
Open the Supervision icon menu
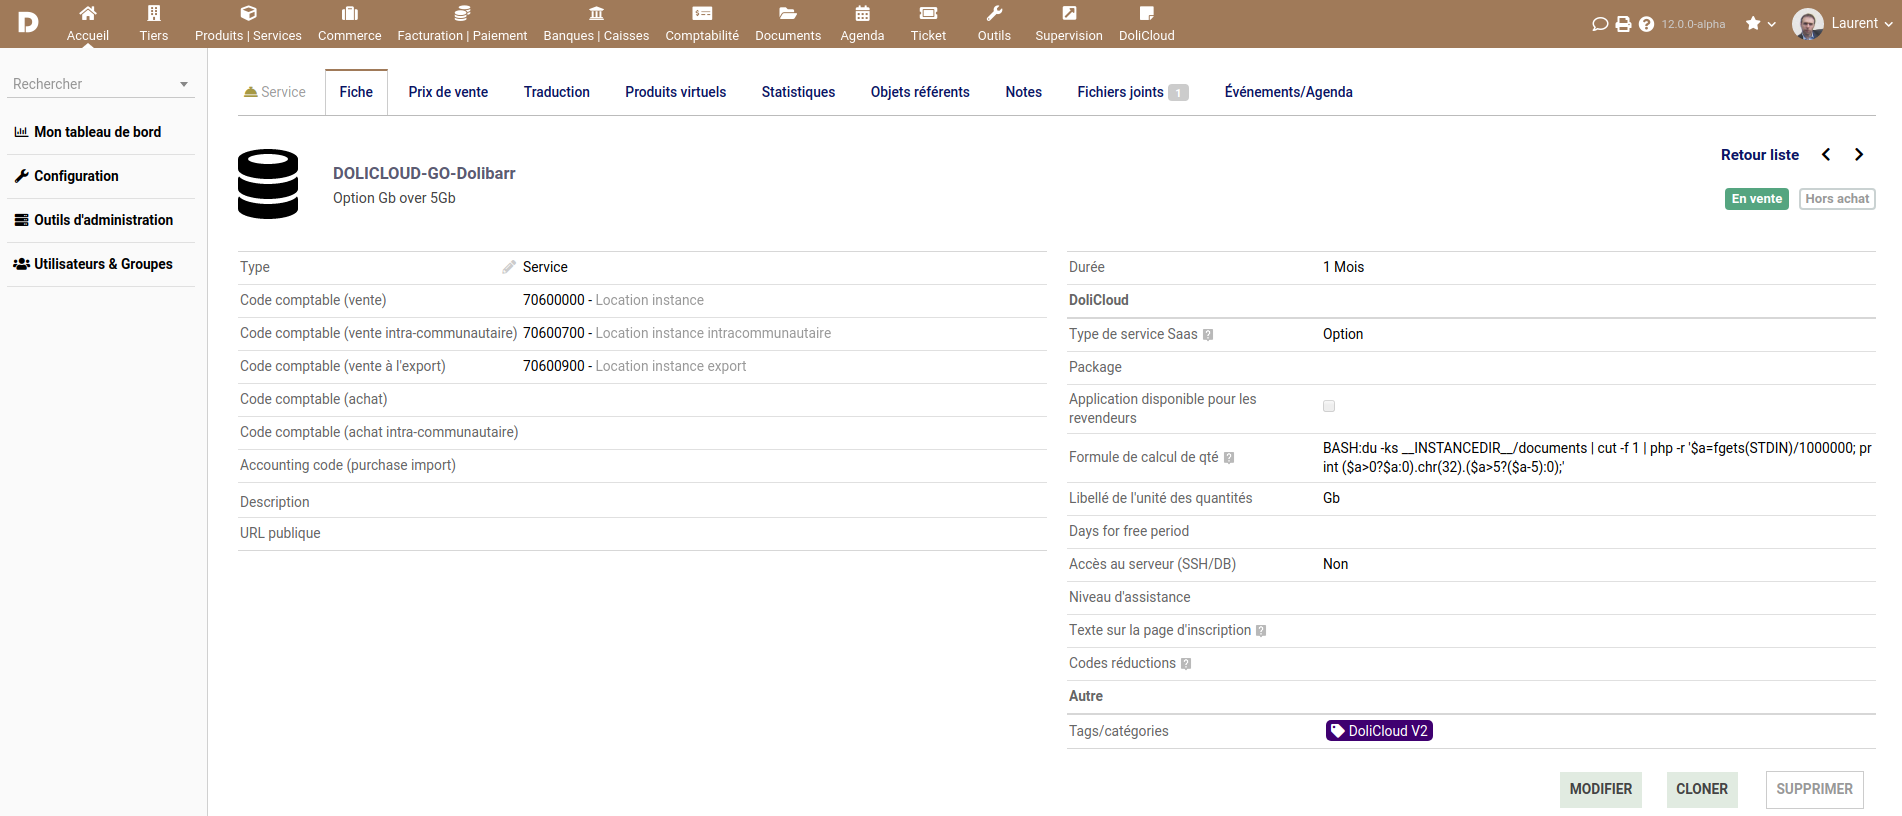click(x=1069, y=13)
